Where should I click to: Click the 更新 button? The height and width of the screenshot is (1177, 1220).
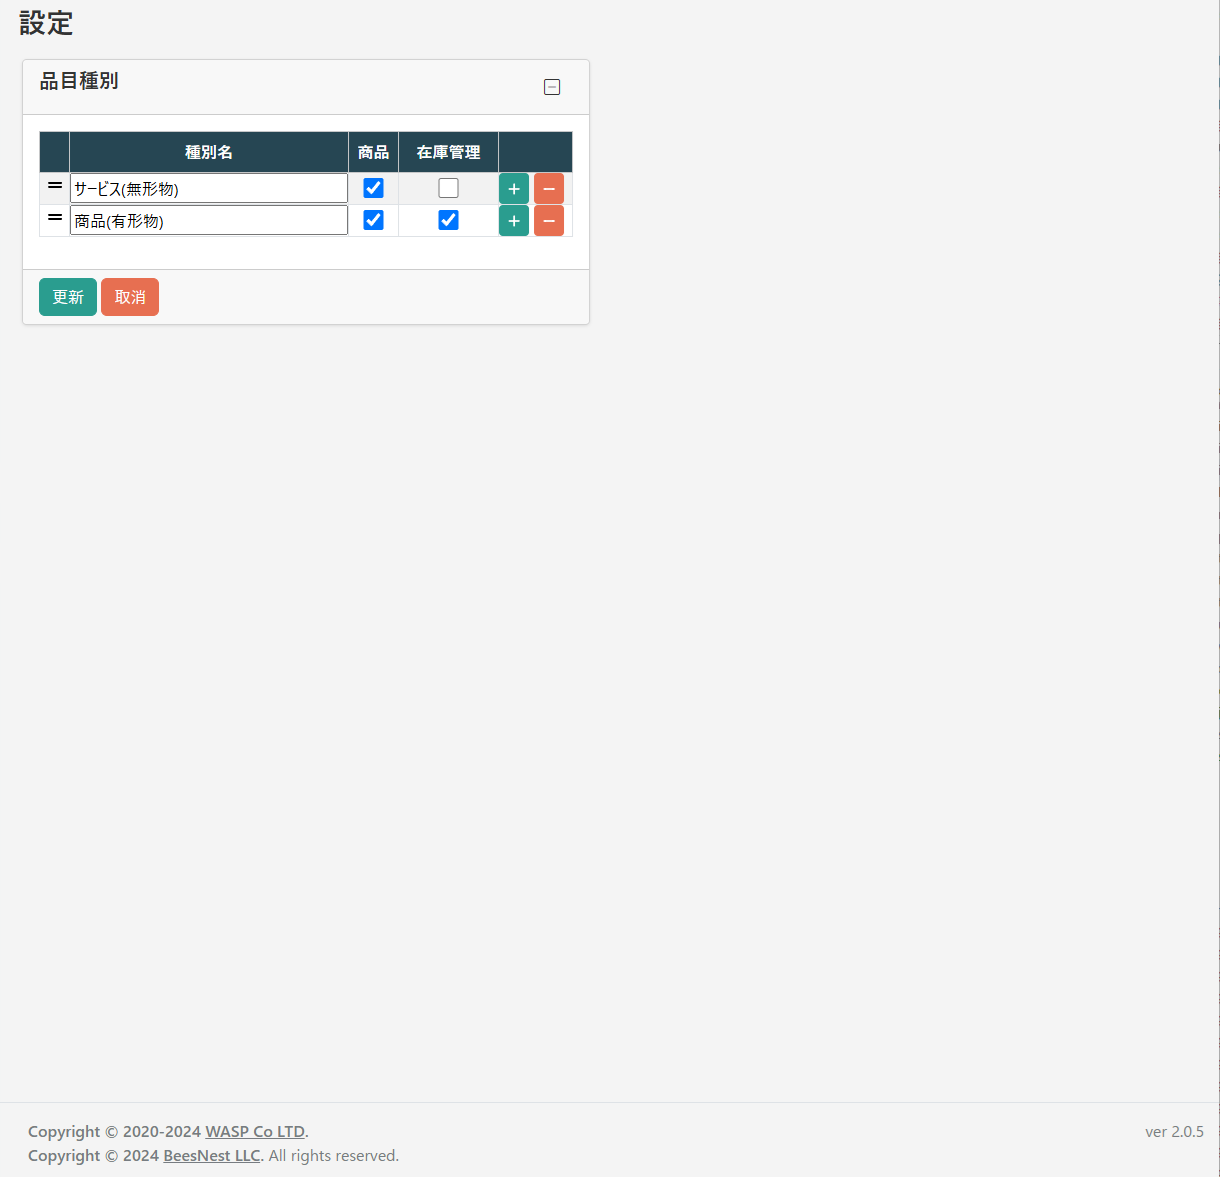(x=68, y=297)
